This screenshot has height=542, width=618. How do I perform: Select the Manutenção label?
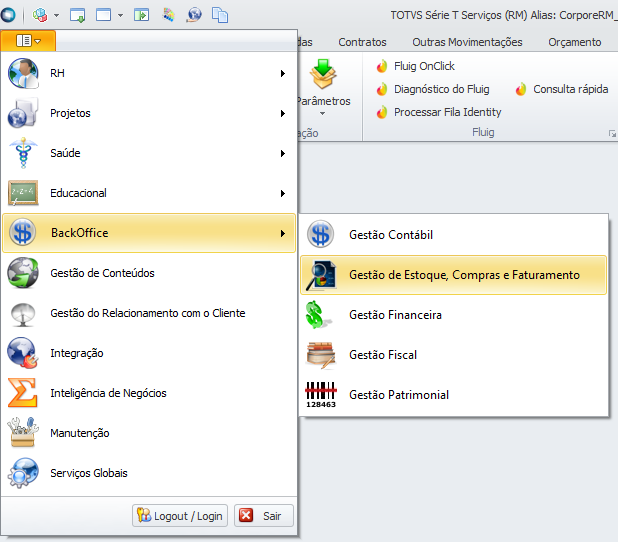coord(80,433)
